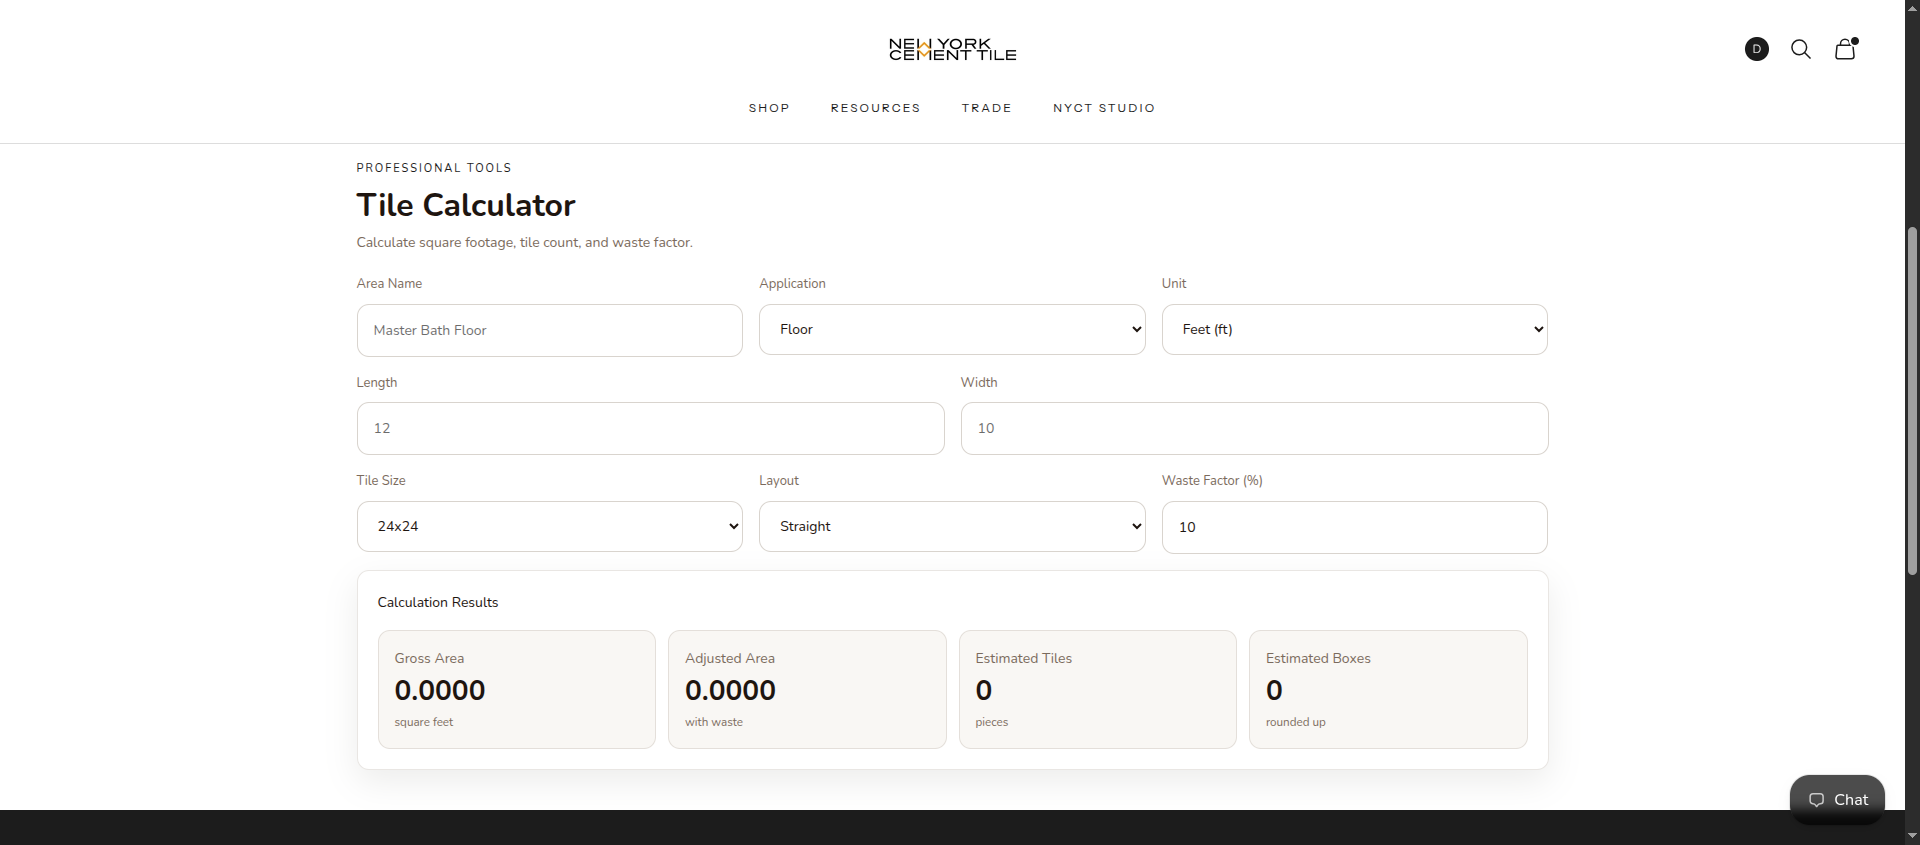Expand the Tile Size dropdown showing 24x24
Screen dimensions: 1920x845
pos(549,526)
